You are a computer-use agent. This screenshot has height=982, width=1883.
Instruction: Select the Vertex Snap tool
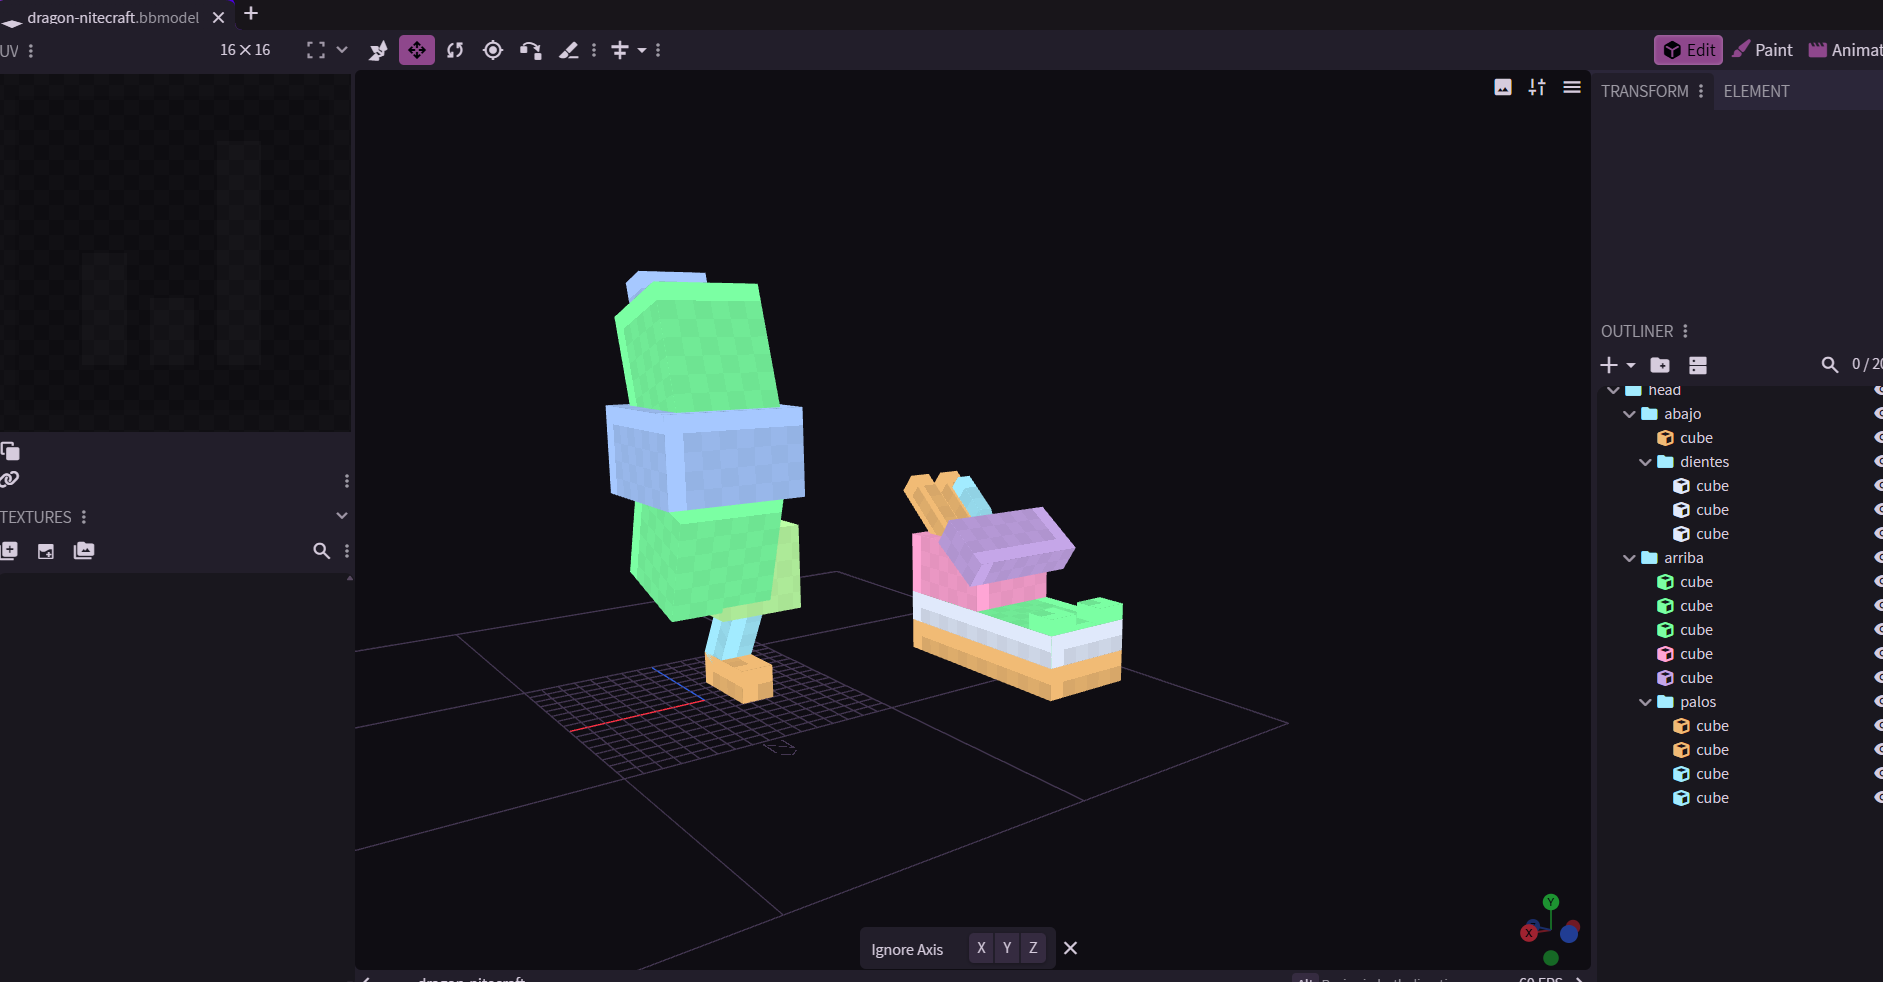[531, 50]
